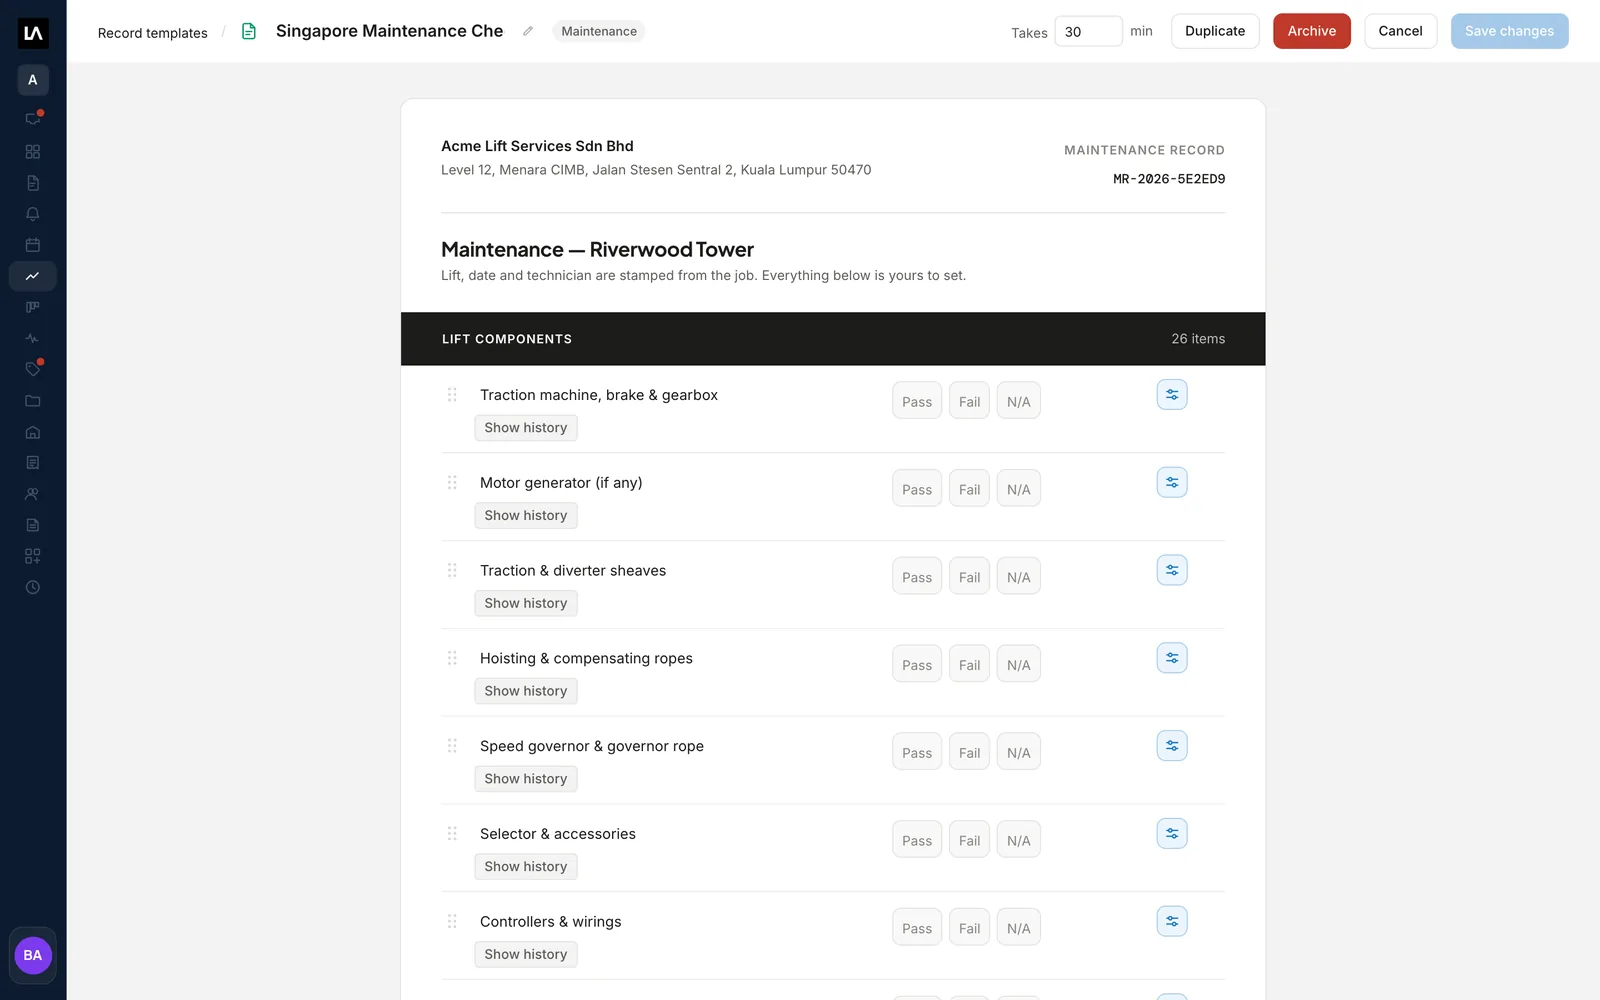Open the kanban board icon in sidebar

click(33, 307)
